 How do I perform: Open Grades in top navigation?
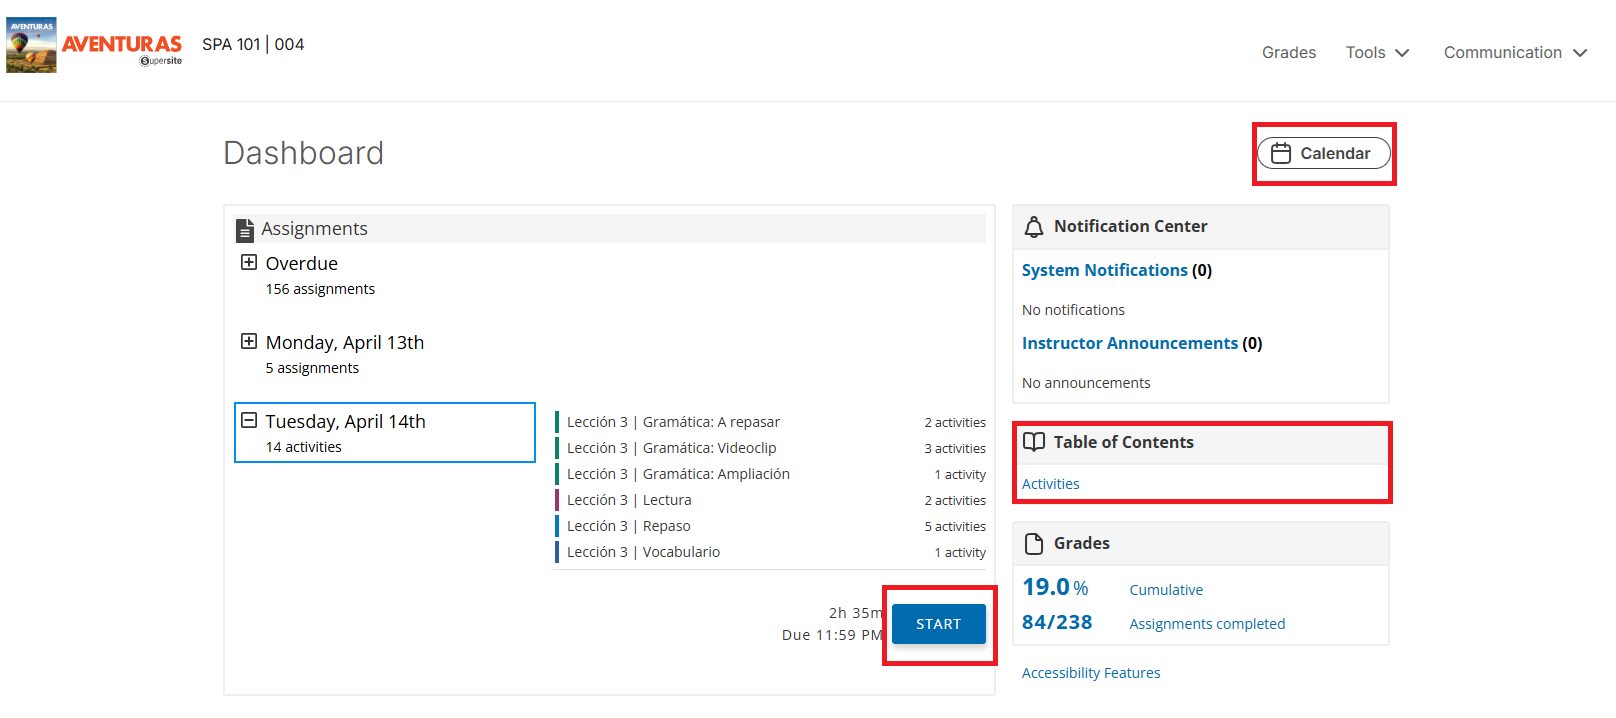(1289, 53)
